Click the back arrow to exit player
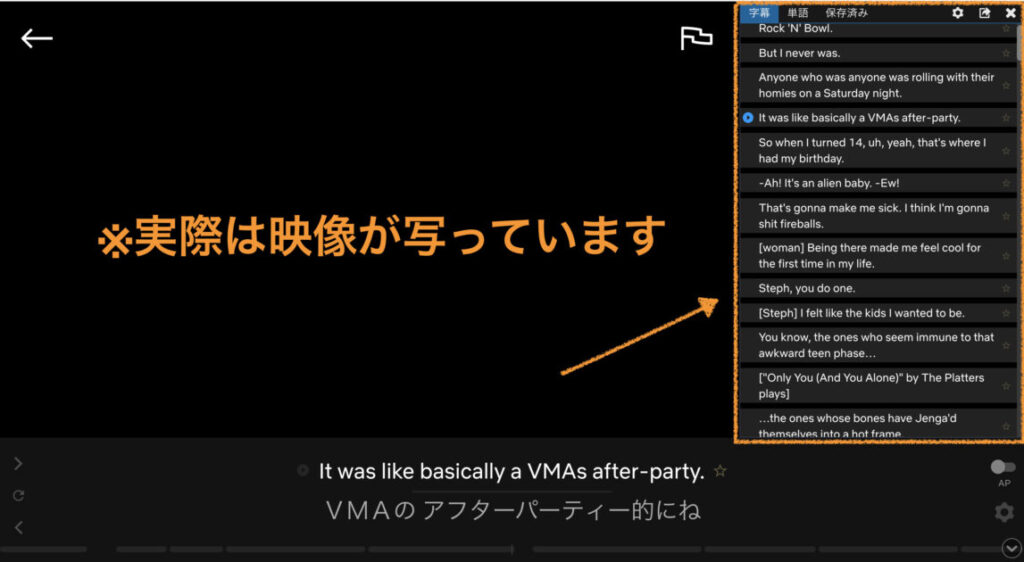 click(37, 38)
